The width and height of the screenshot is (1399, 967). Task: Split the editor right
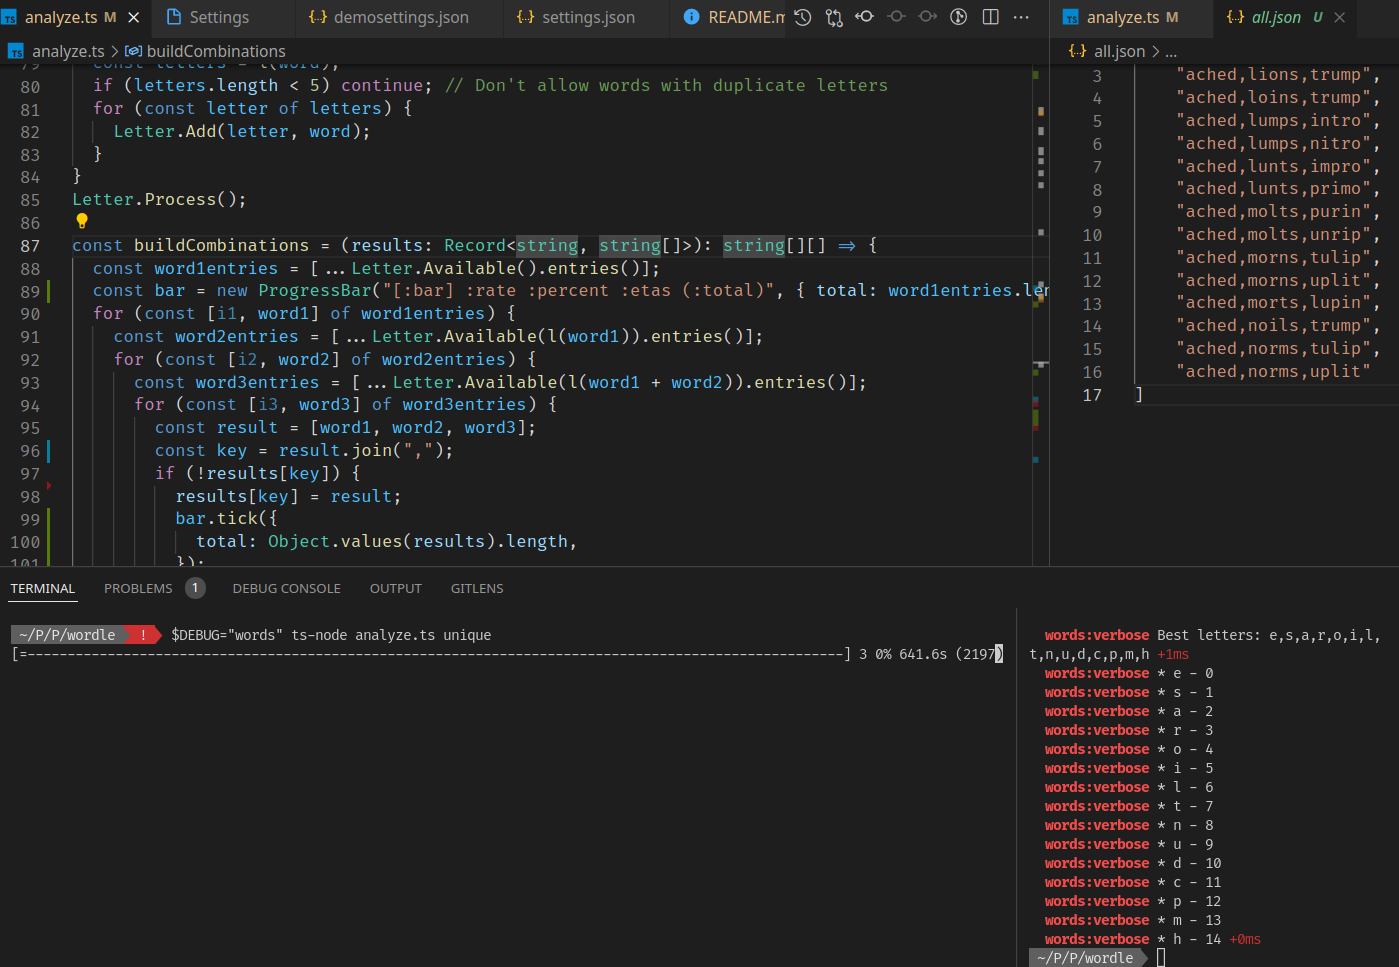coord(991,17)
